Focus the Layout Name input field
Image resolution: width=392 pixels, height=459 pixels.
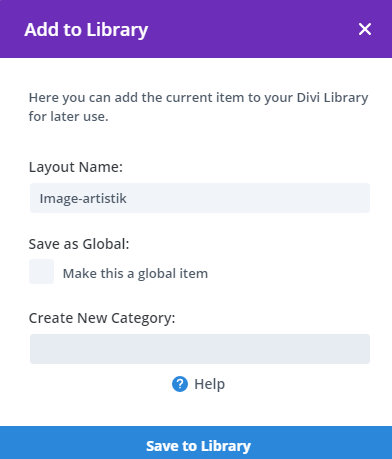coord(200,198)
